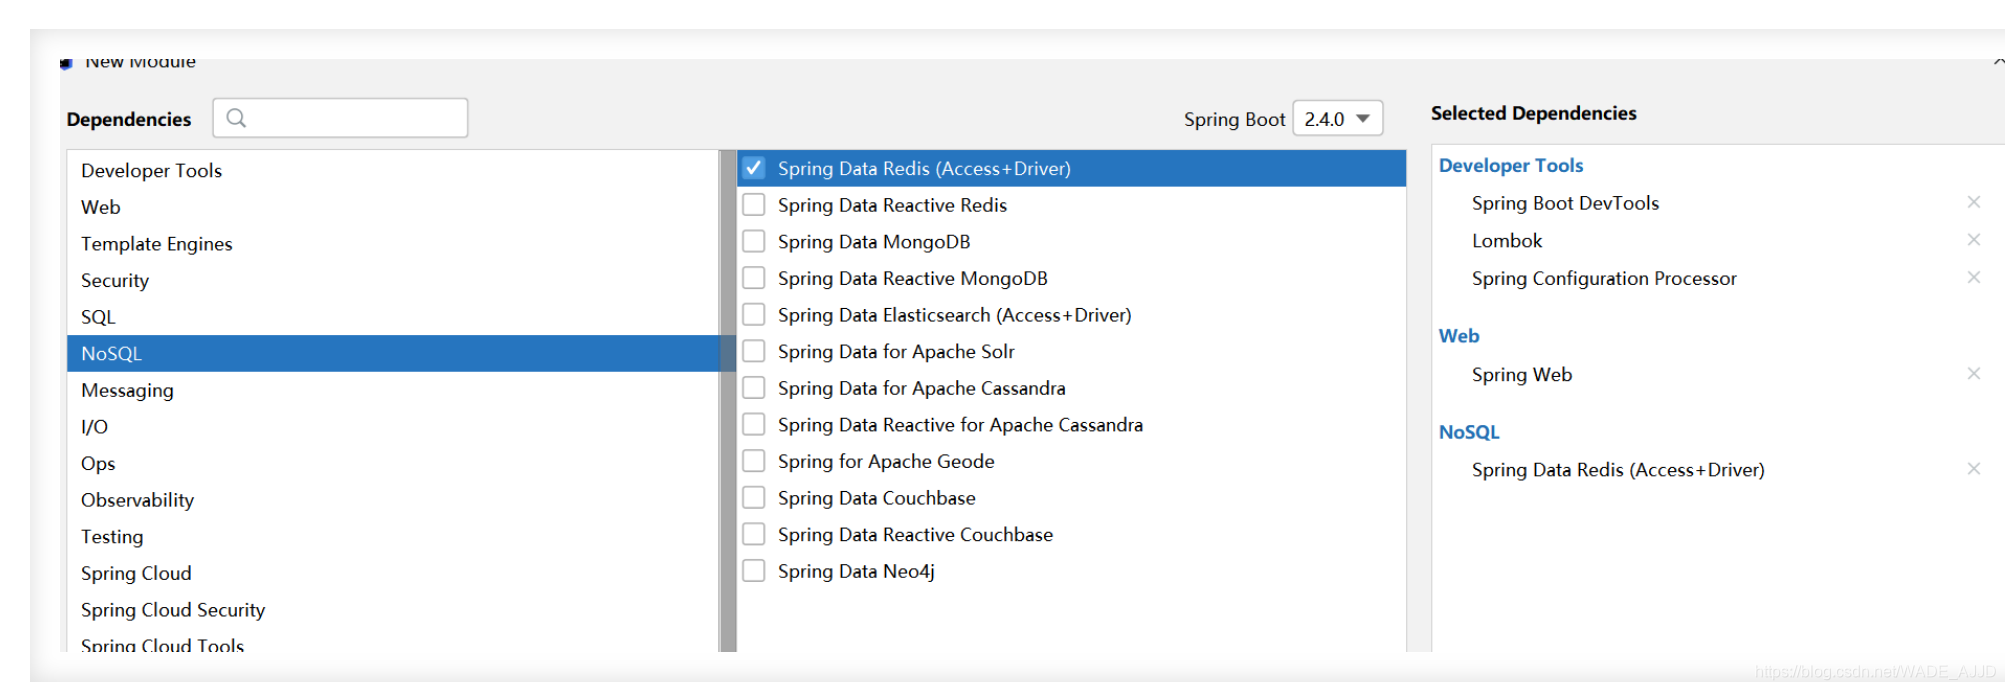Open Template Engines category
Screen dimensions: 2005x690
coord(393,244)
